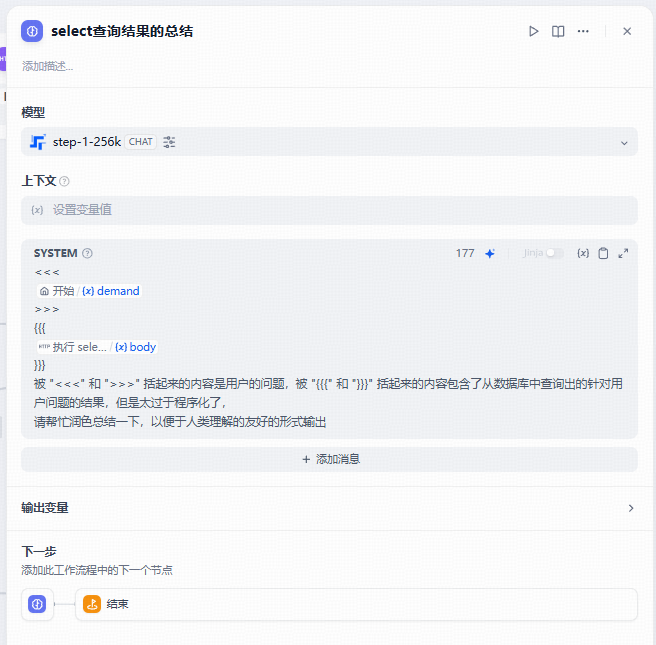Image resolution: width=656 pixels, height=645 pixels.
Task: Insert variable via the {x} prompt icon
Action: 583,253
